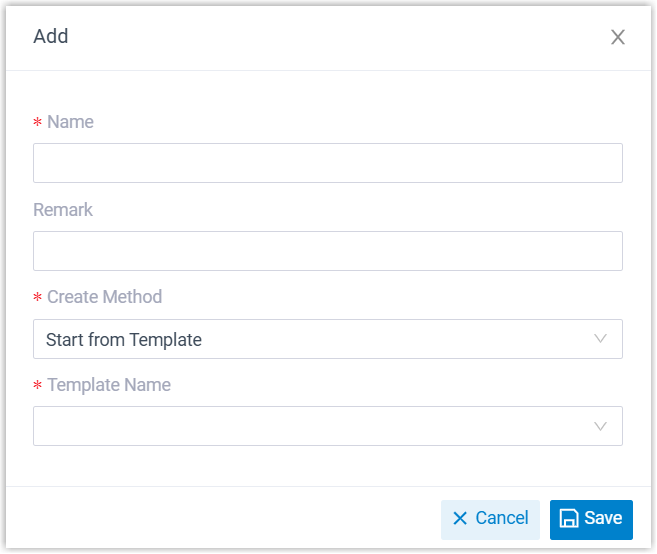Click the red asterisk beside Create Method
The height and width of the screenshot is (554, 657).
coord(38,298)
